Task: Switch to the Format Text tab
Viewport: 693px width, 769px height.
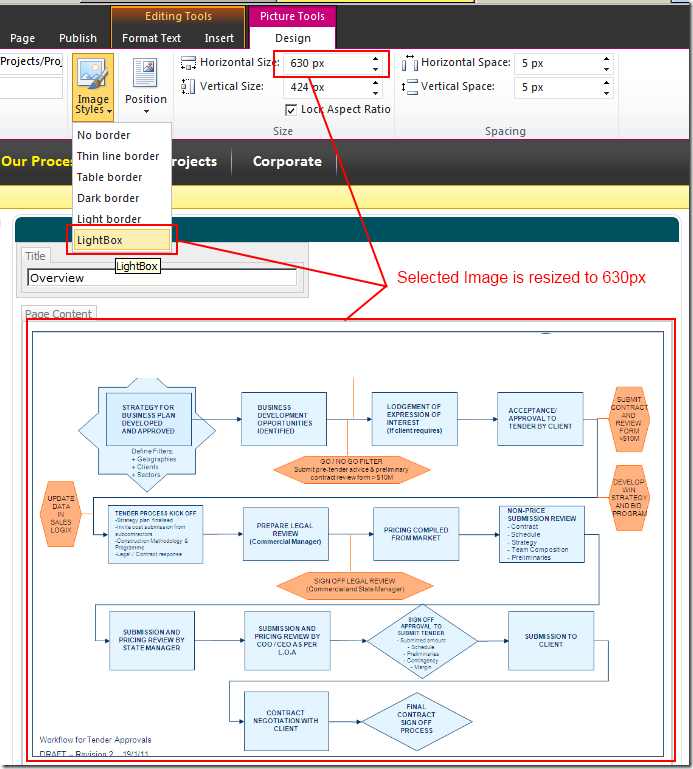Action: [x=152, y=38]
